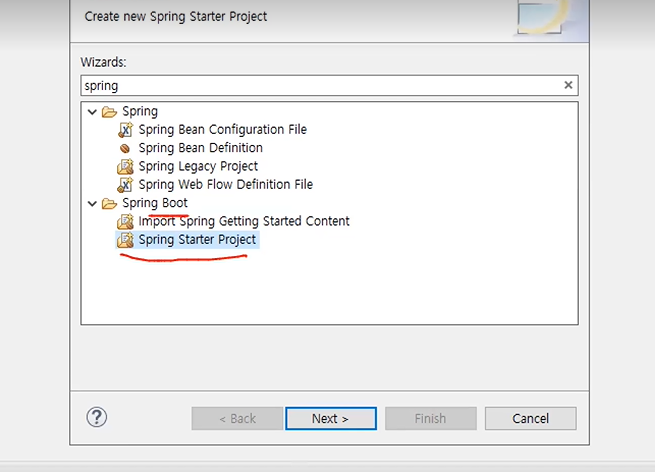The width and height of the screenshot is (655, 472).
Task: Click the Spring Starter Project icon
Action: 125,240
